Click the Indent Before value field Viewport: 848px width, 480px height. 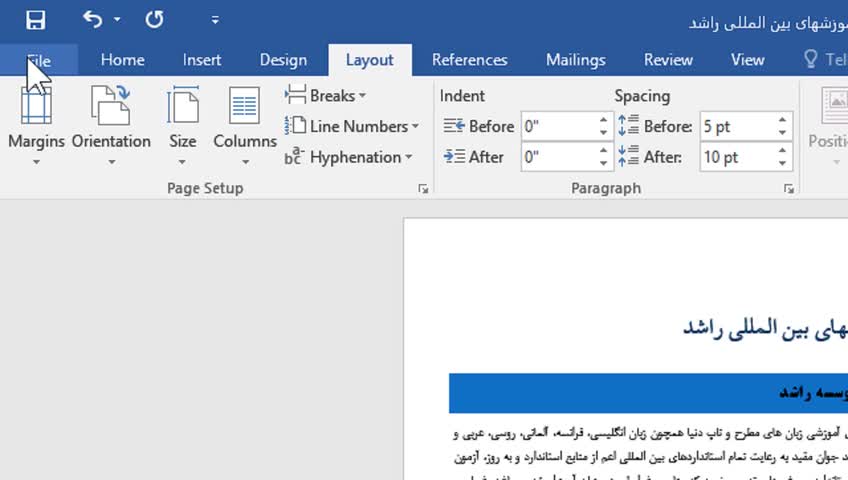pos(558,127)
